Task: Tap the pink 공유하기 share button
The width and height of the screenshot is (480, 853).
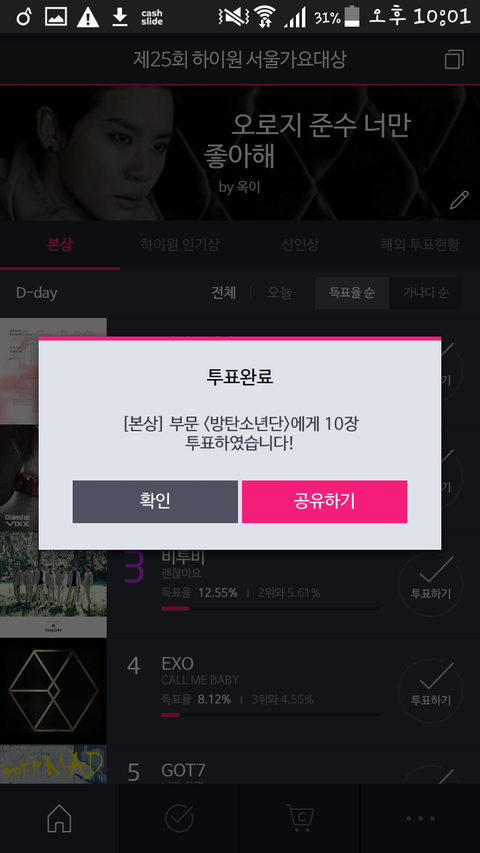Action: tap(324, 501)
